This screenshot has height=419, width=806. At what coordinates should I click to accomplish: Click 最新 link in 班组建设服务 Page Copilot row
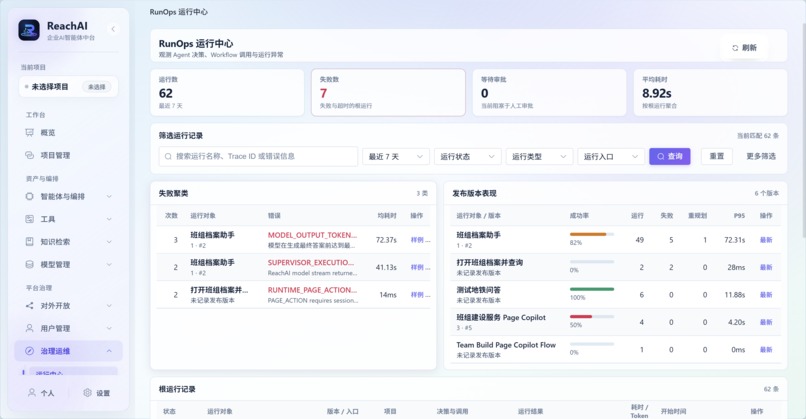point(766,322)
